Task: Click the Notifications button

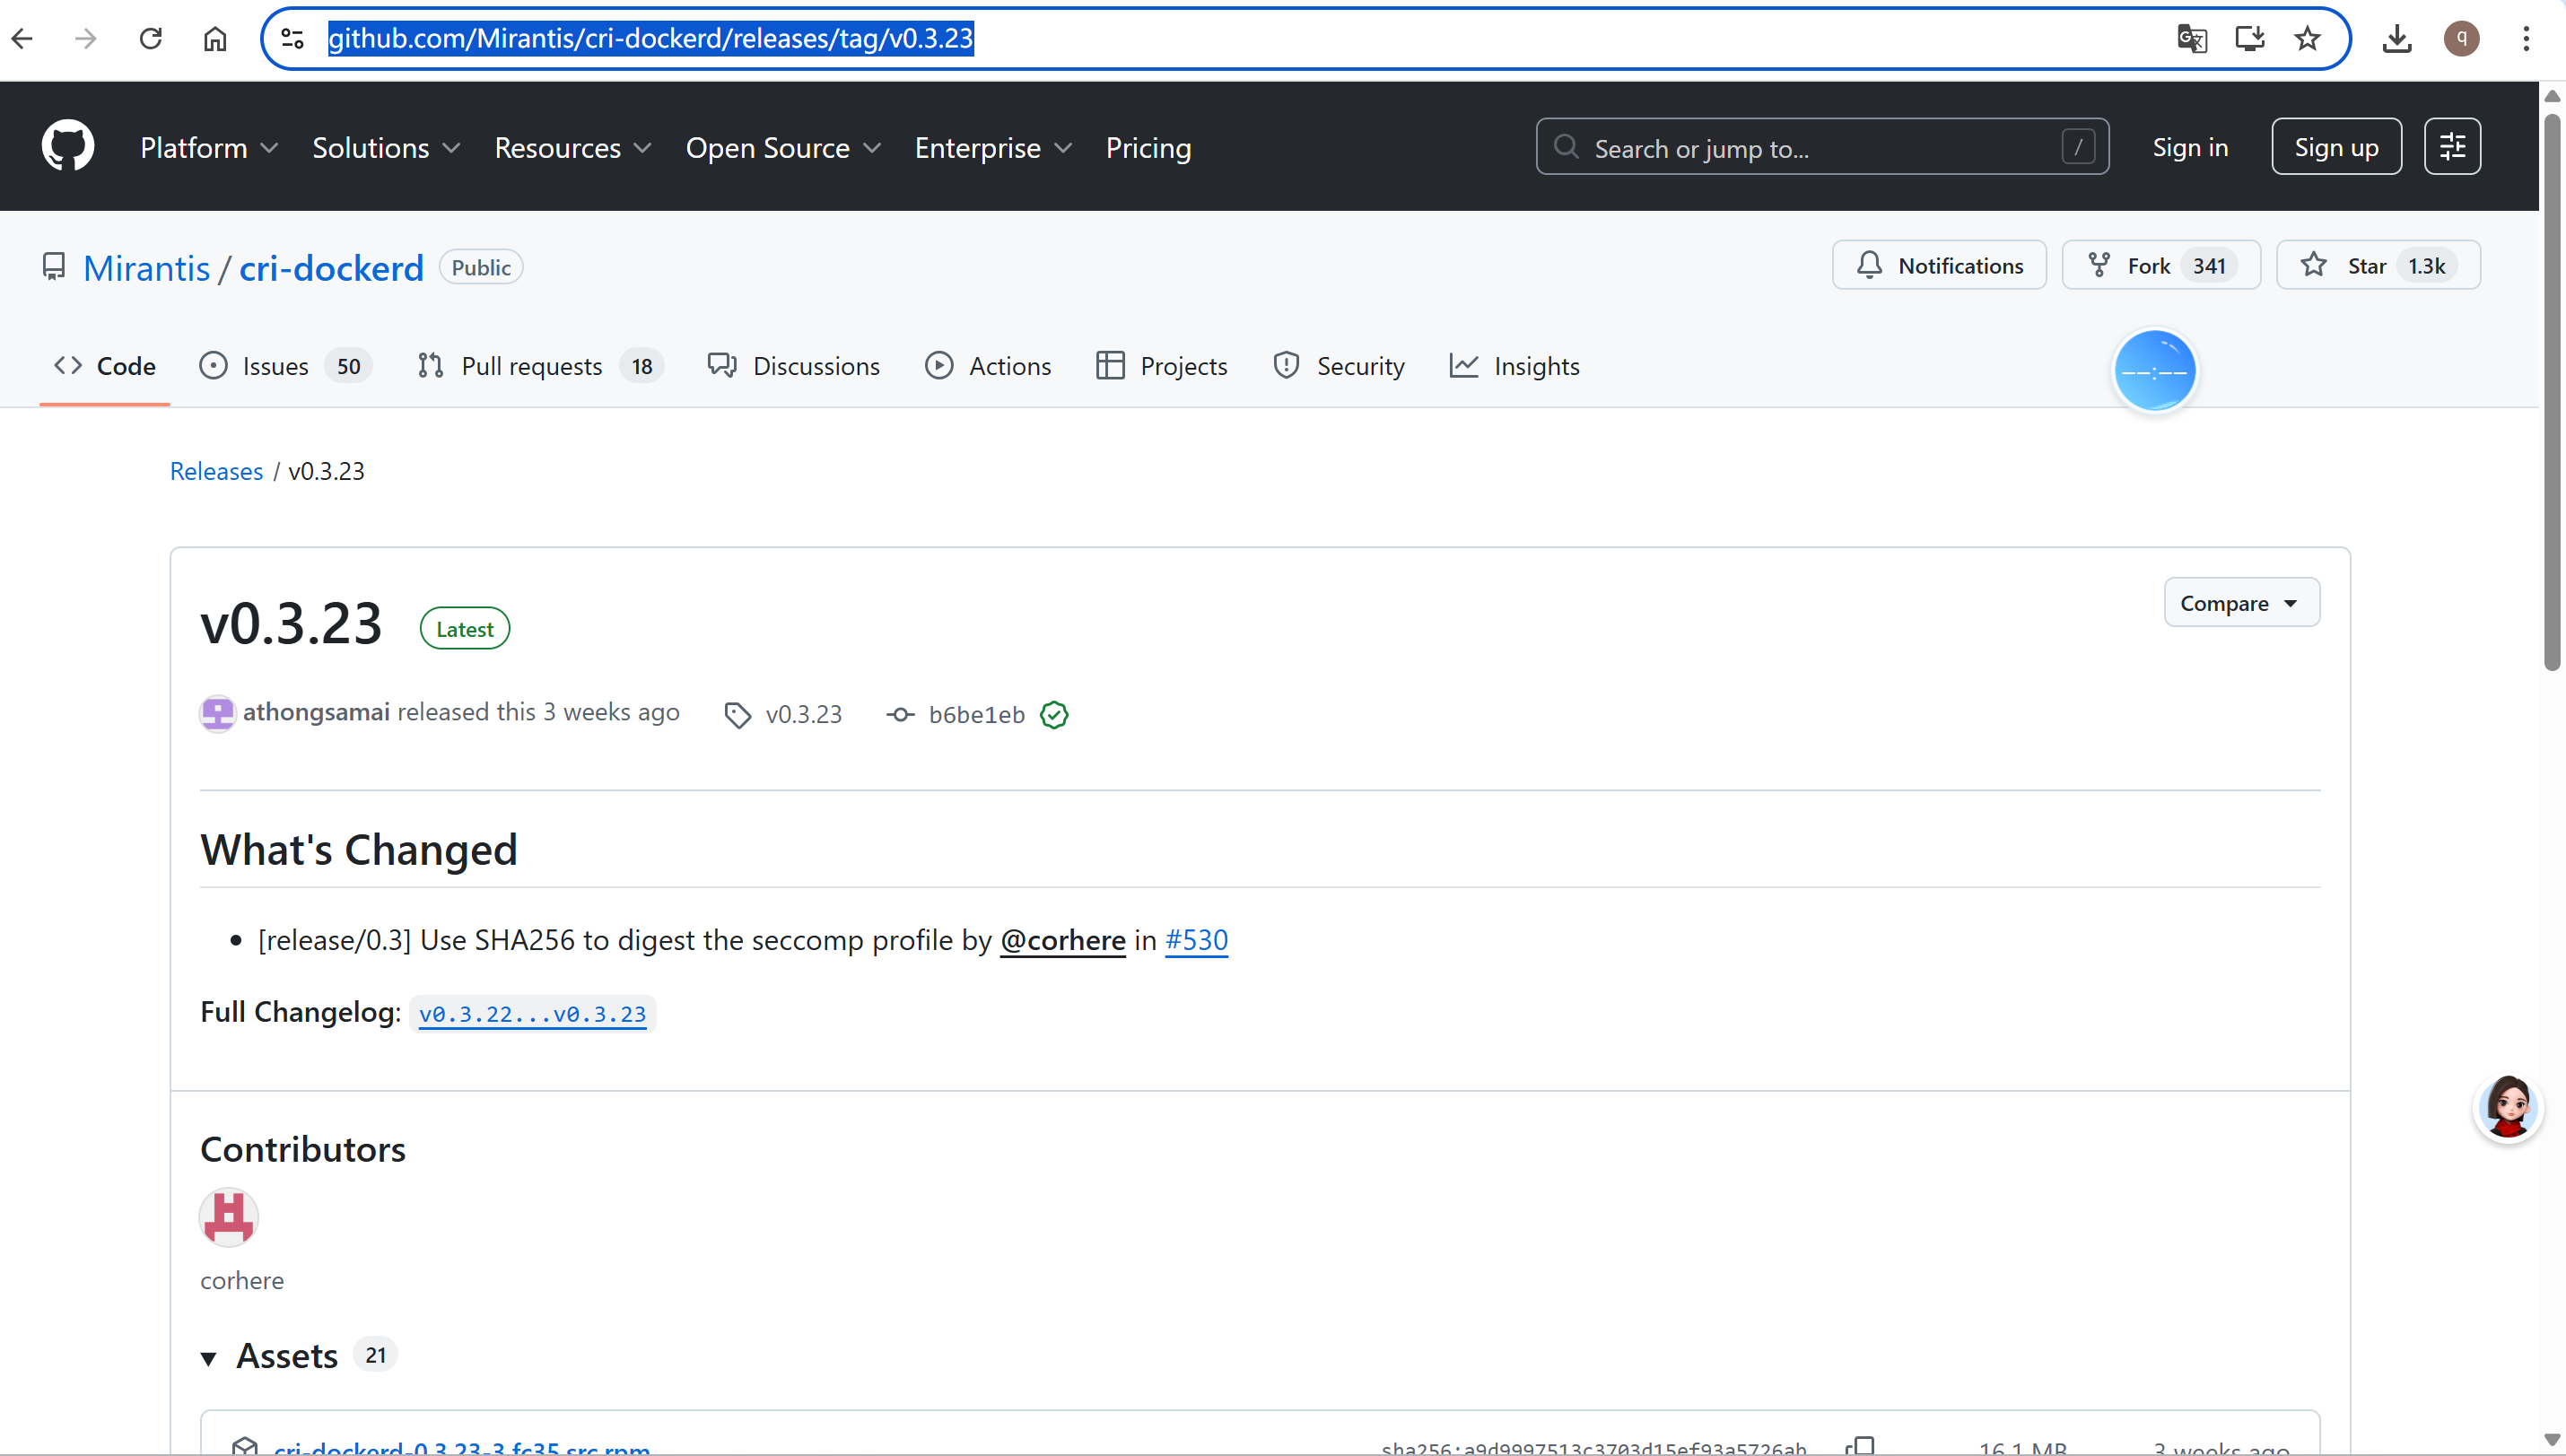Action: [1939, 266]
